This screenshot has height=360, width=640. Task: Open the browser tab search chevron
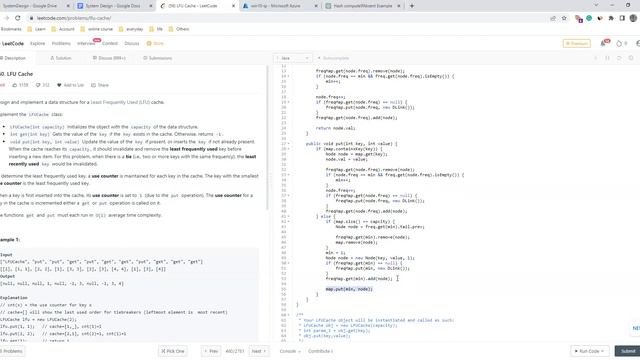pos(596,6)
